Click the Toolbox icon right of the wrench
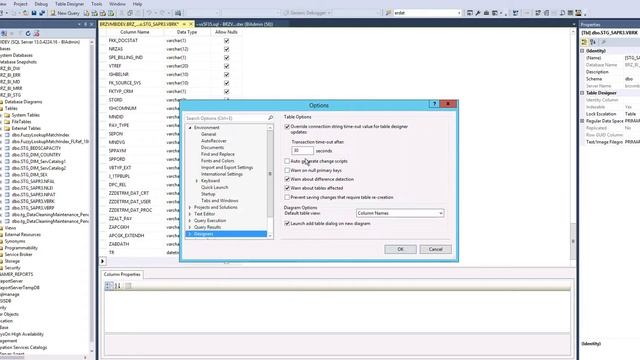This screenshot has width=640, height=360. 486,13
